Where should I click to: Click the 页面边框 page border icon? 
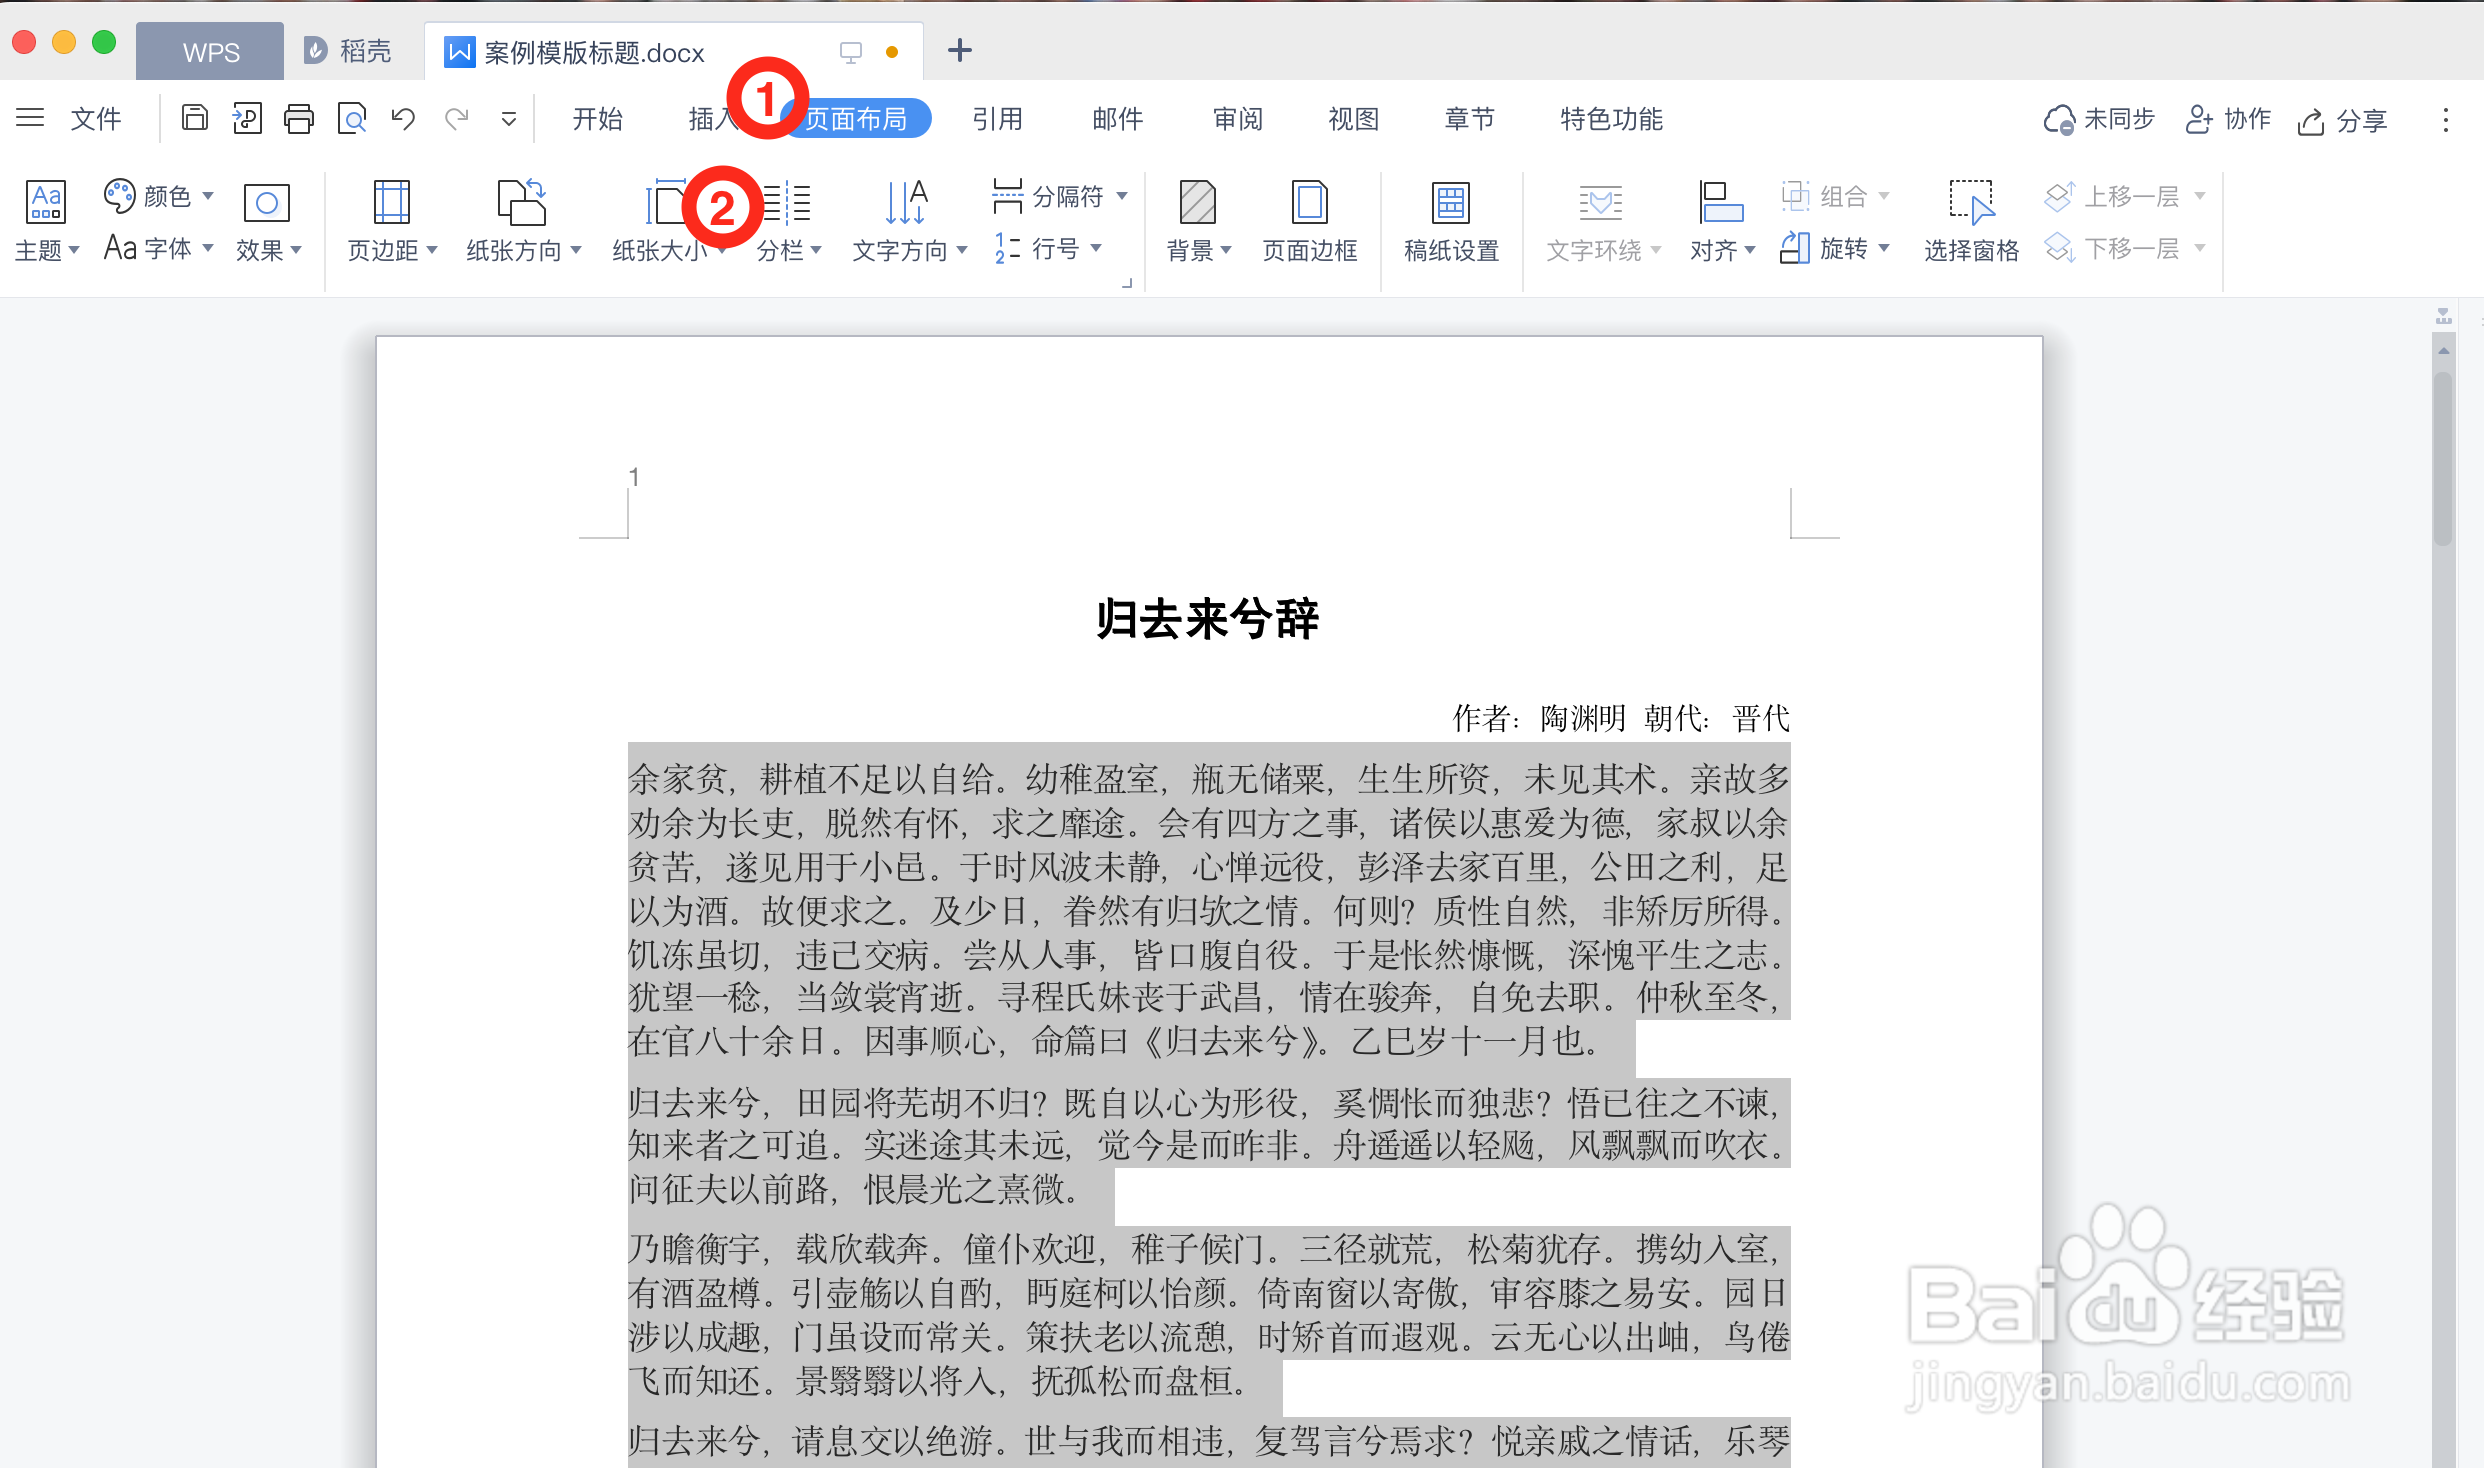[1309, 221]
